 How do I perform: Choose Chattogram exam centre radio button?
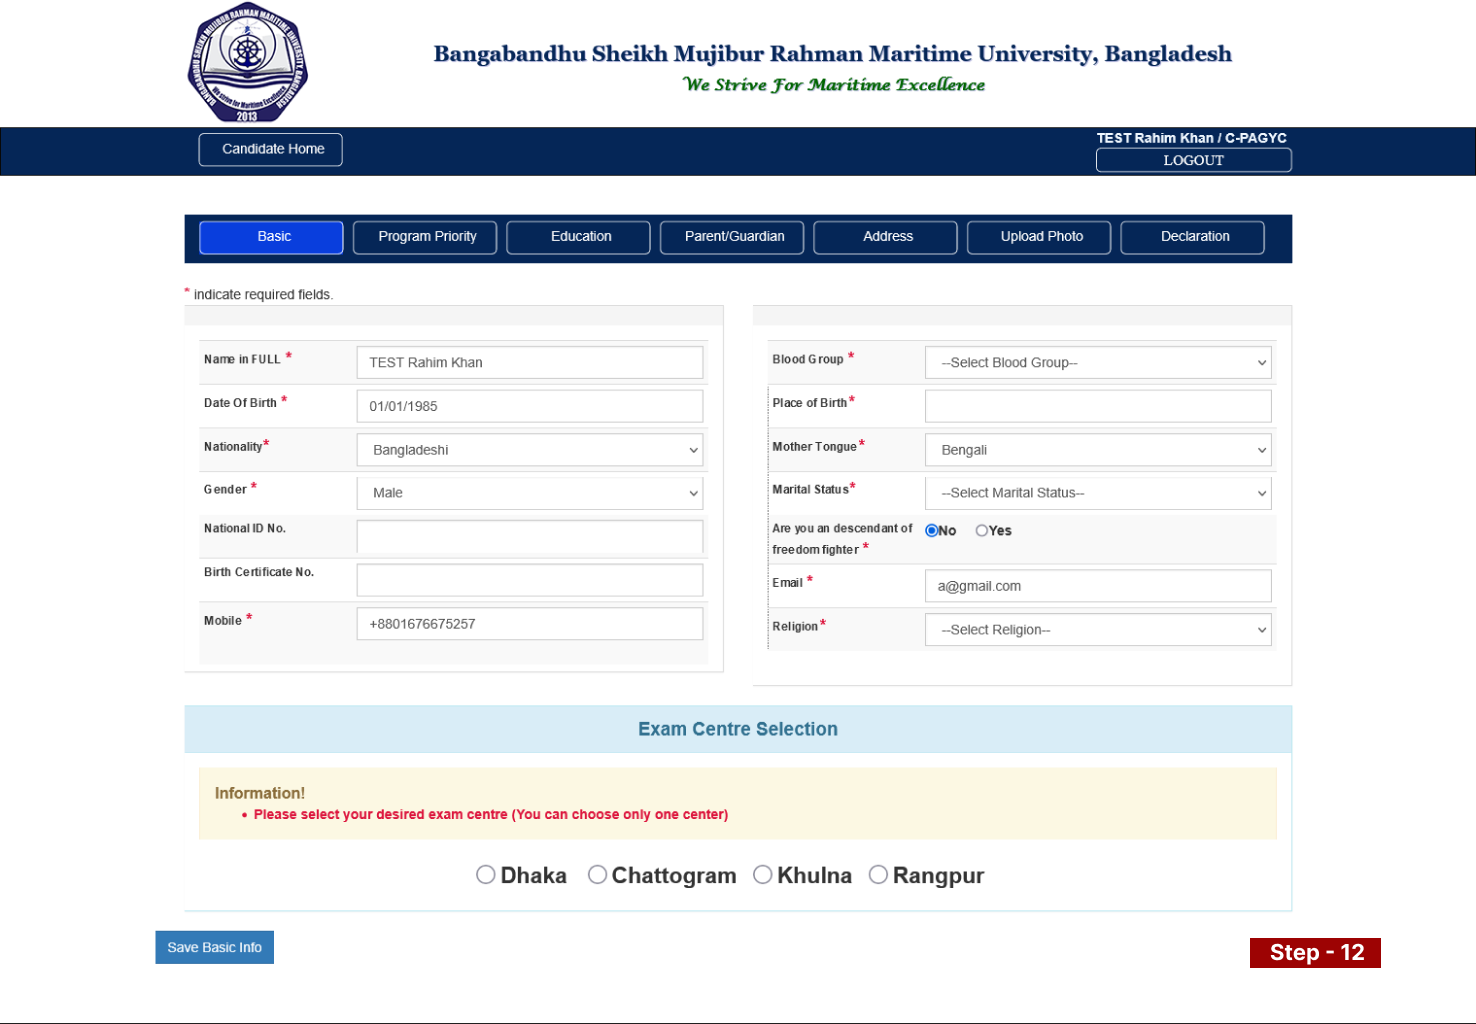[597, 875]
